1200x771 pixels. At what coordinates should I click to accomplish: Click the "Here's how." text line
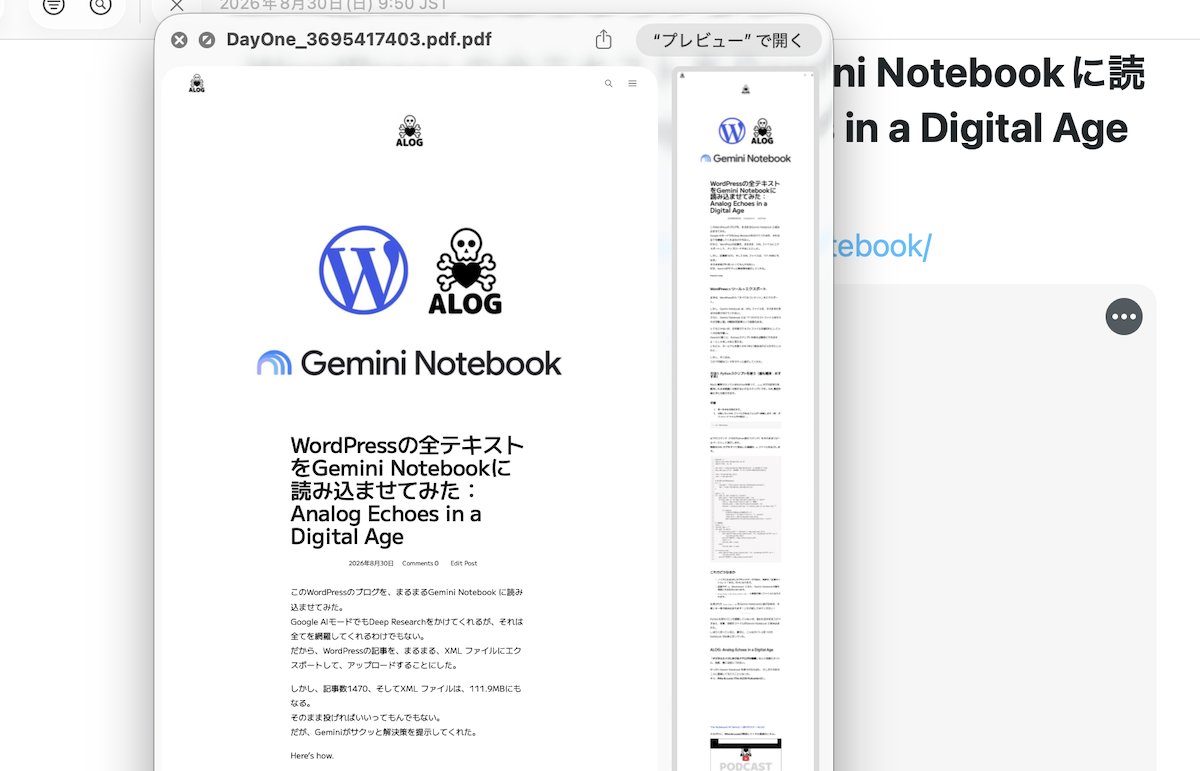pyautogui.click(x=312, y=756)
